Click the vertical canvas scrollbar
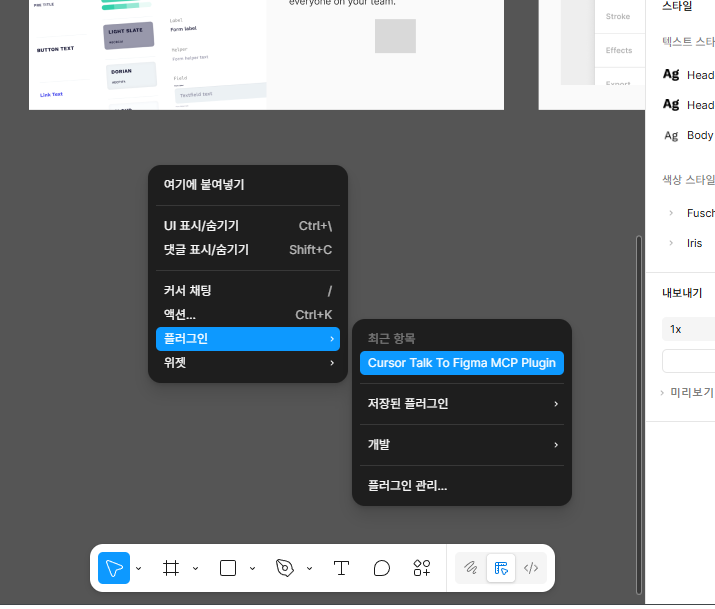The width and height of the screenshot is (715, 609). (x=639, y=415)
